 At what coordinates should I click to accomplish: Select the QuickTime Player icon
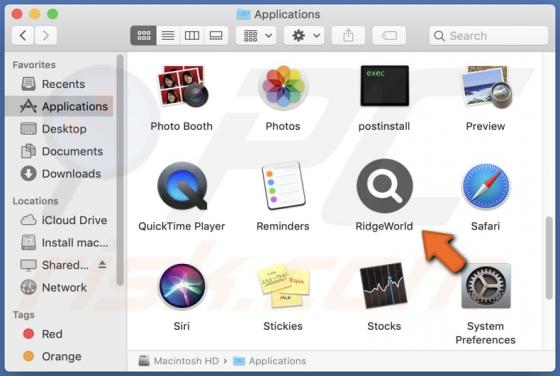(x=182, y=186)
